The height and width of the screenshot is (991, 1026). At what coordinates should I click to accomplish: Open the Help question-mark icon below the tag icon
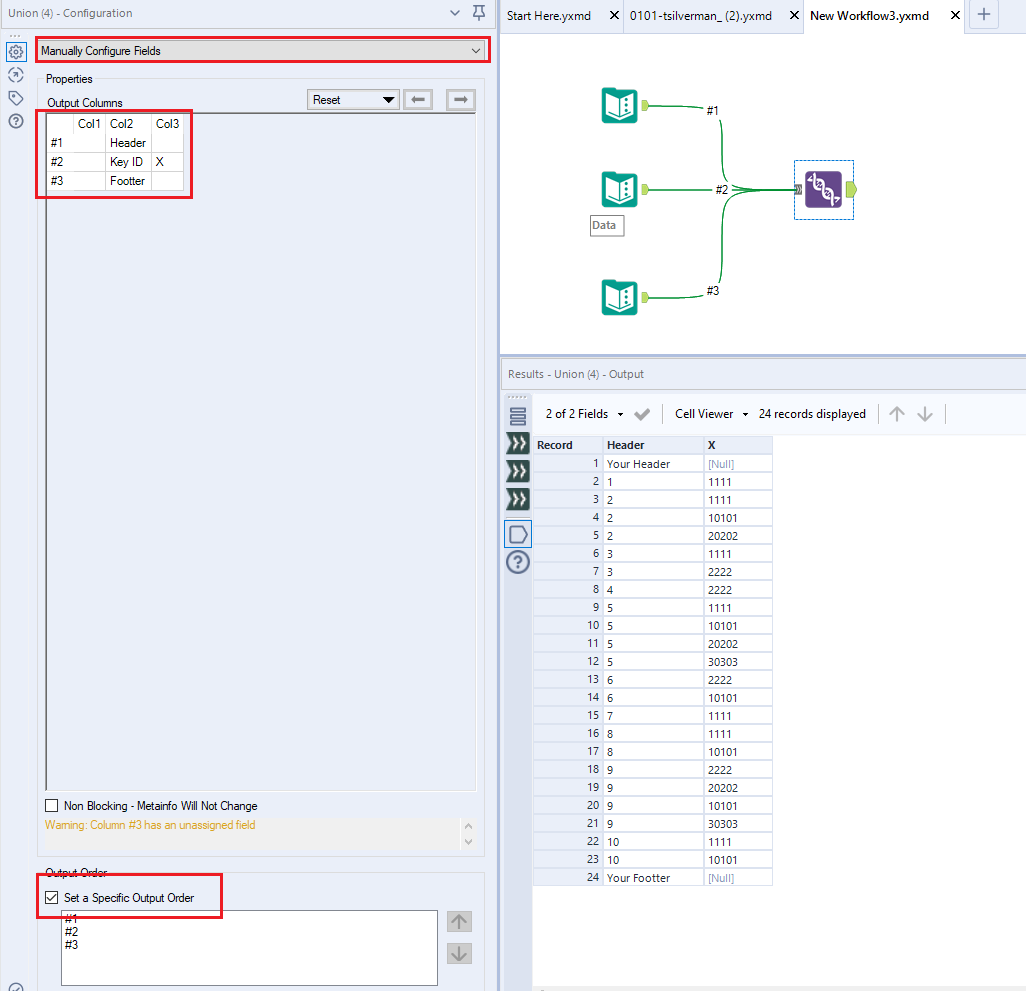[16, 121]
